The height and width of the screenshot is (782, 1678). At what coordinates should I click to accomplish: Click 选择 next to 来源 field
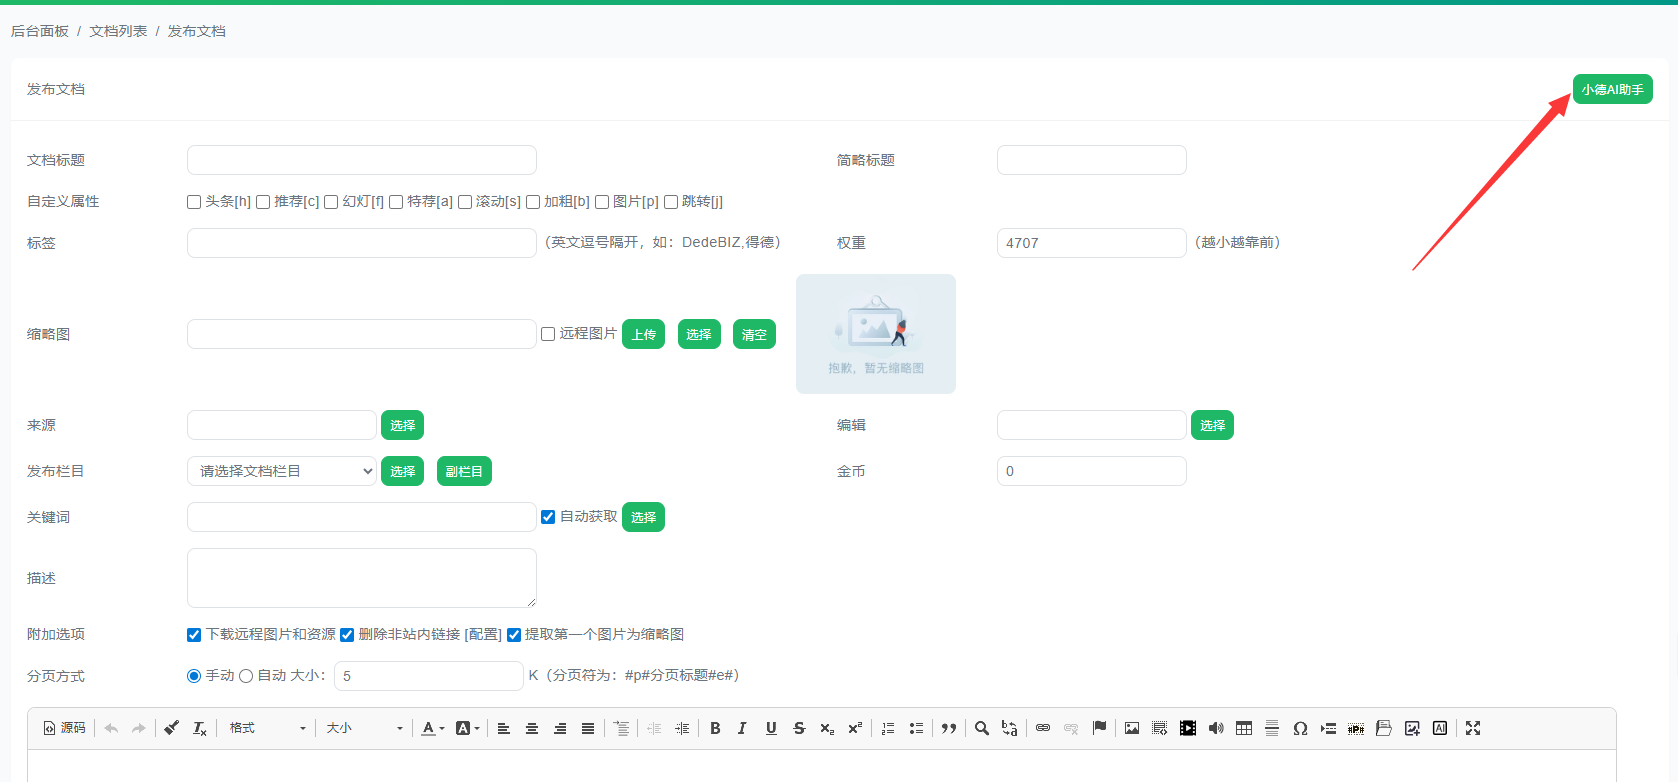tap(402, 425)
